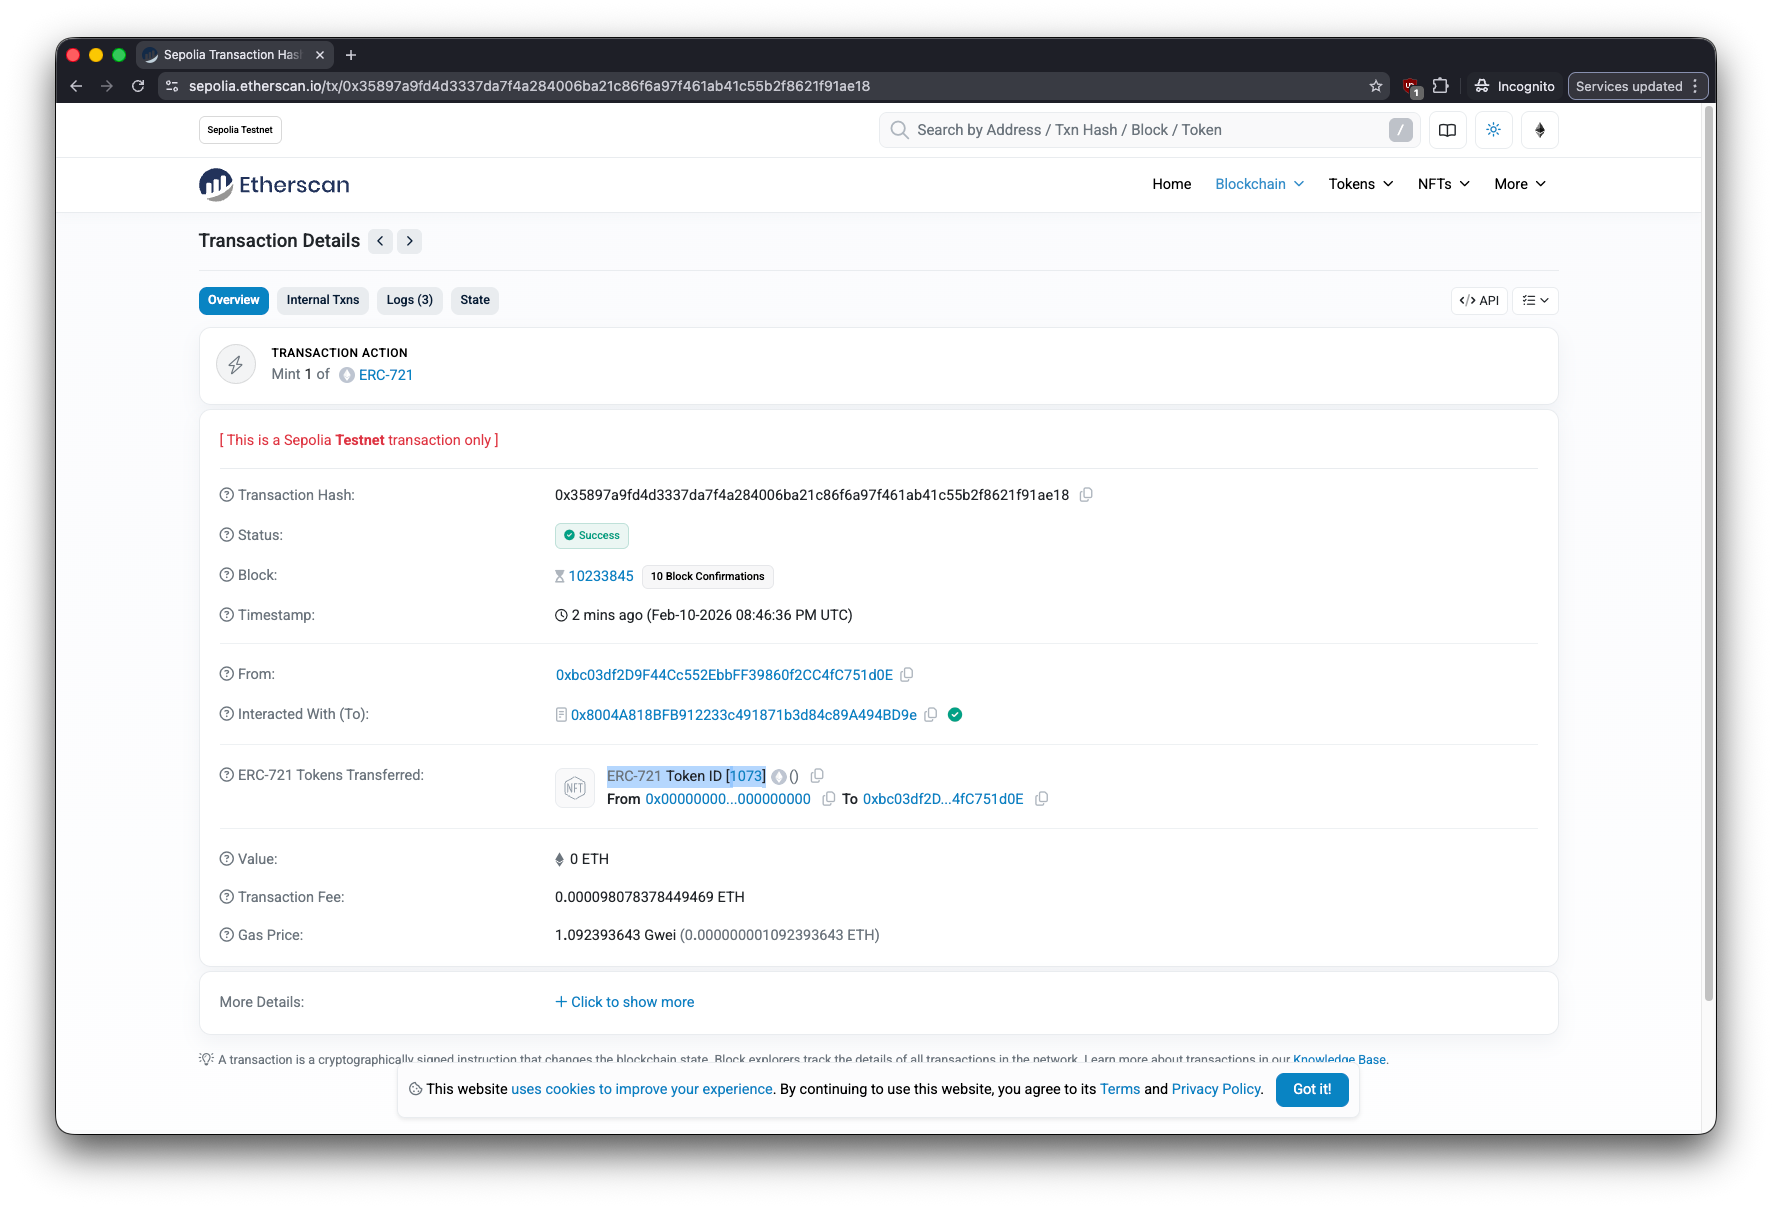The image size is (1772, 1208).
Task: Click the contract file icon beside the To address
Action: tap(560, 714)
